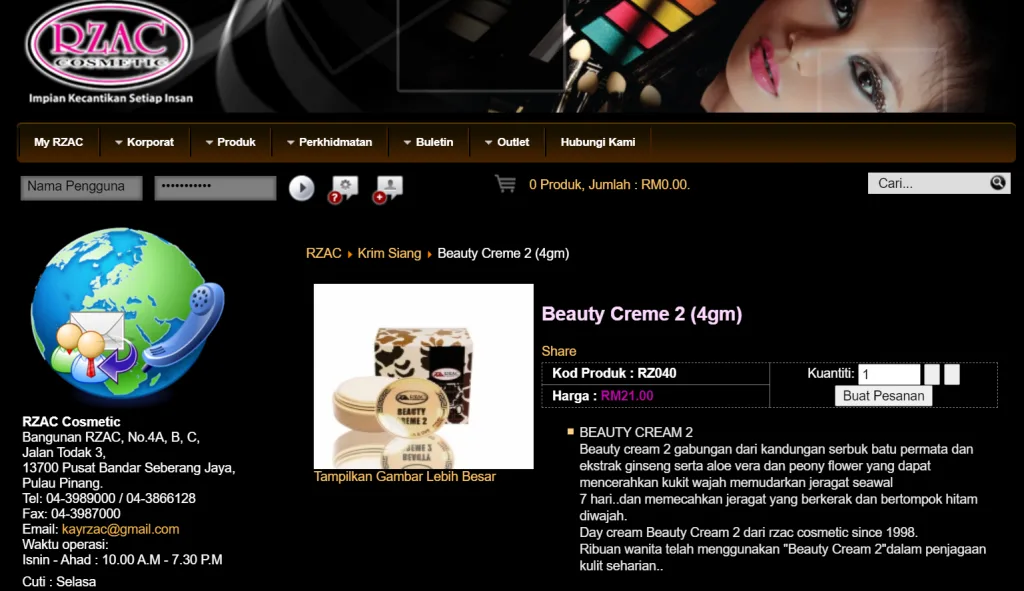
Task: Focus the Nama Pengguna username field
Action: point(82,187)
